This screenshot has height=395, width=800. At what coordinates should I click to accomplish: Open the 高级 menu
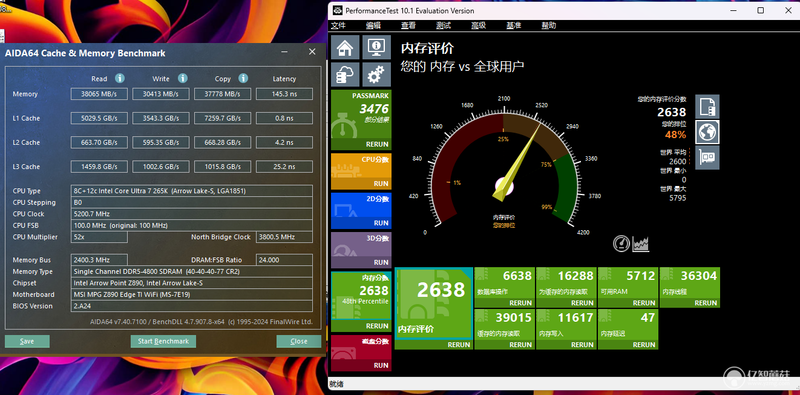coord(479,26)
